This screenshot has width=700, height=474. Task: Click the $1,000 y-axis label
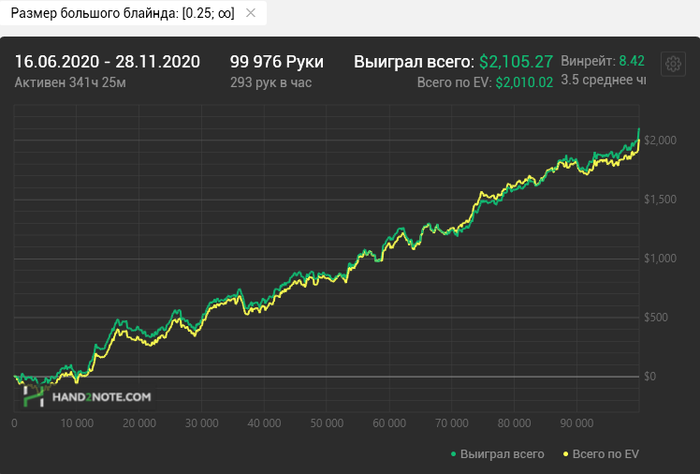[x=660, y=258]
